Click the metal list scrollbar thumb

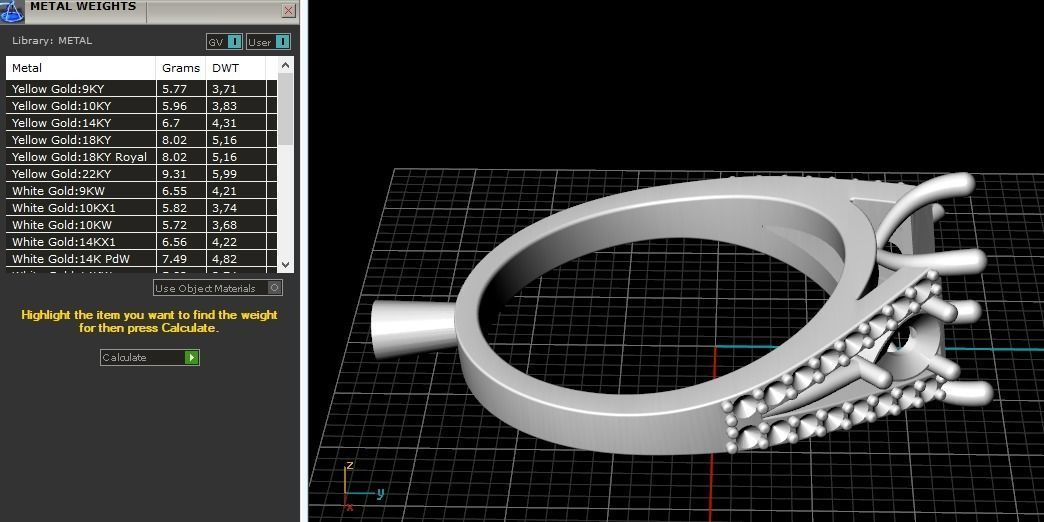(286, 109)
